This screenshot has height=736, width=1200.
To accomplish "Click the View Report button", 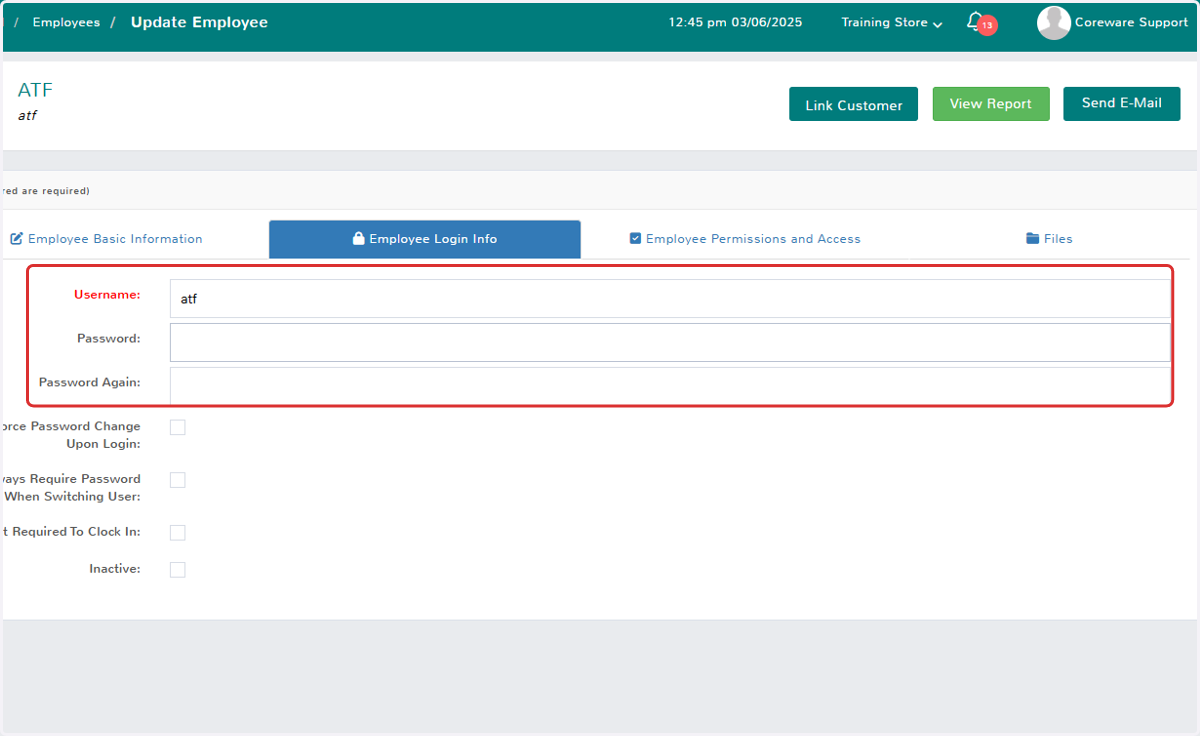I will (991, 104).
